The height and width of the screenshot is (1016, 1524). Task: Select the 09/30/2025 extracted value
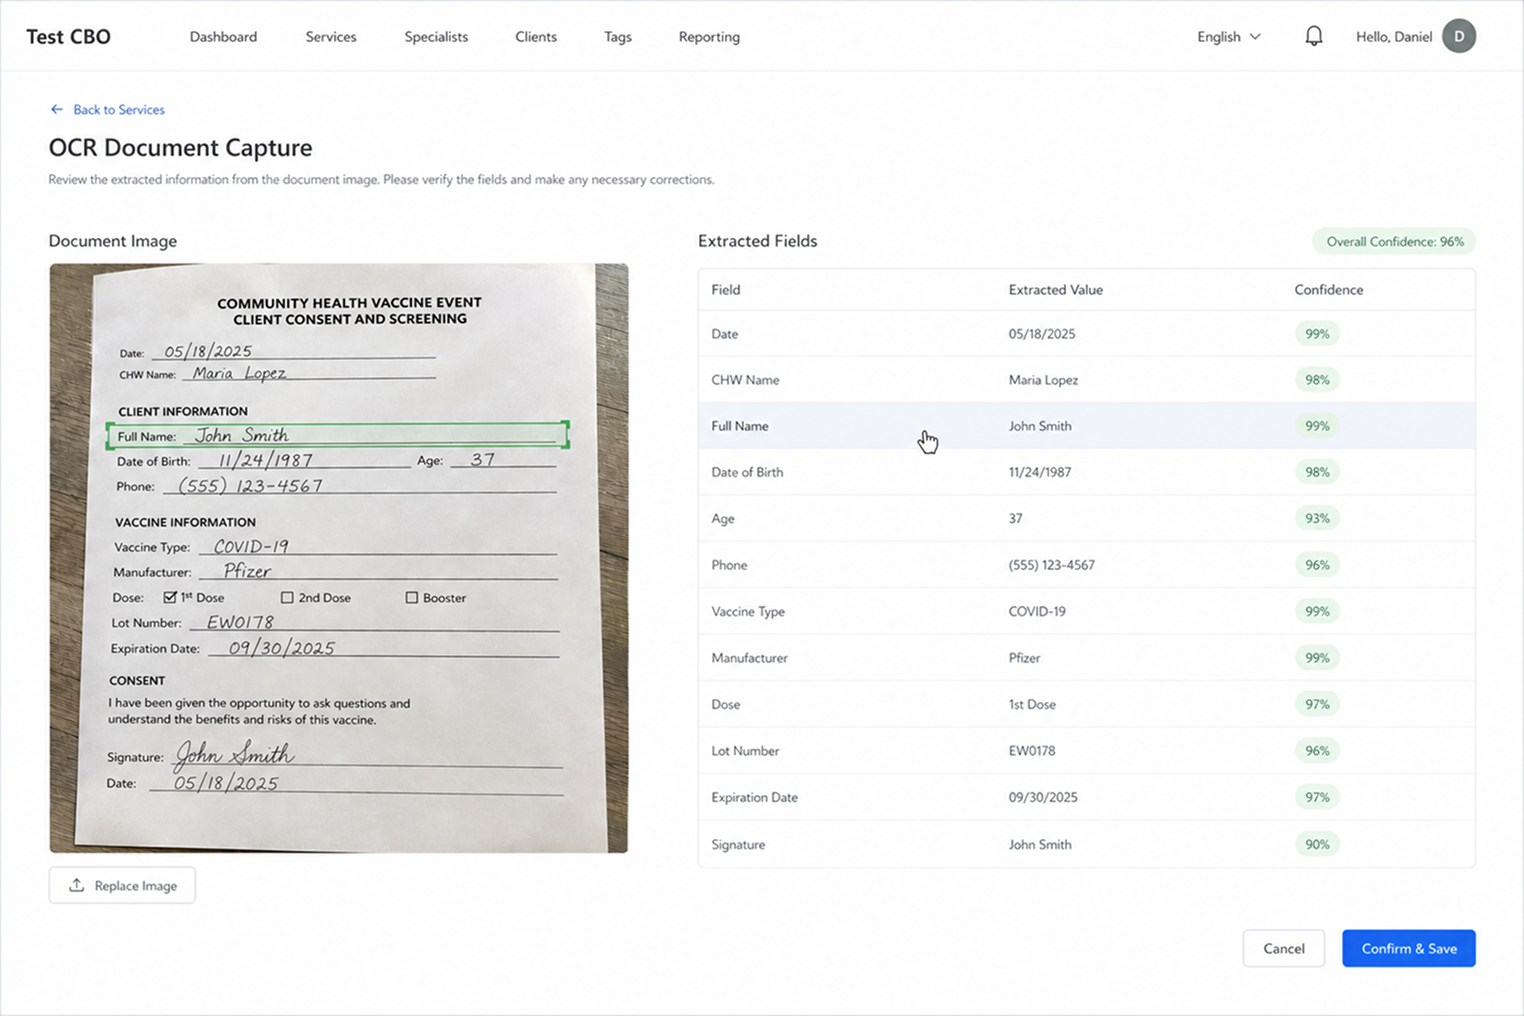[x=1043, y=797]
